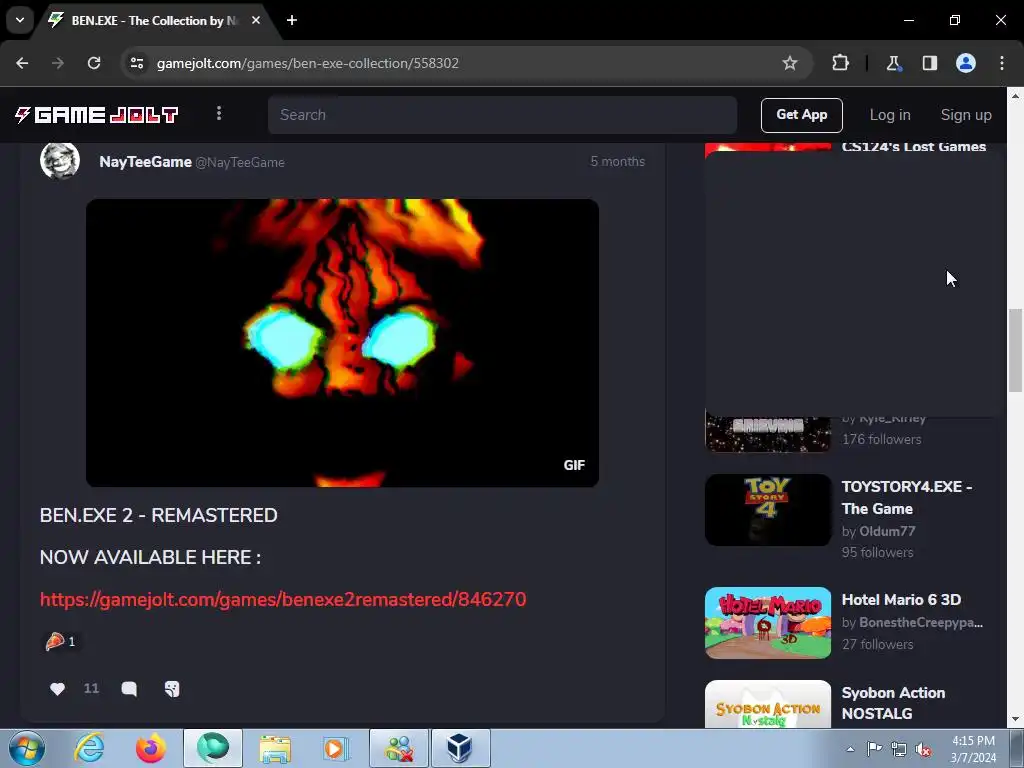Go back to the previous page
The image size is (1024, 768).
[22, 63]
